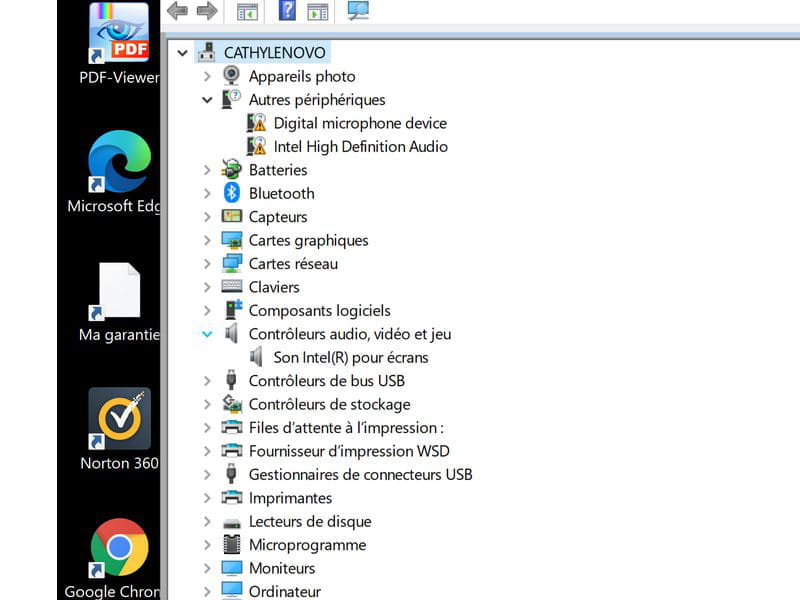
Task: Click the Contrôleurs de bus USB plug icon
Action: coord(231,380)
